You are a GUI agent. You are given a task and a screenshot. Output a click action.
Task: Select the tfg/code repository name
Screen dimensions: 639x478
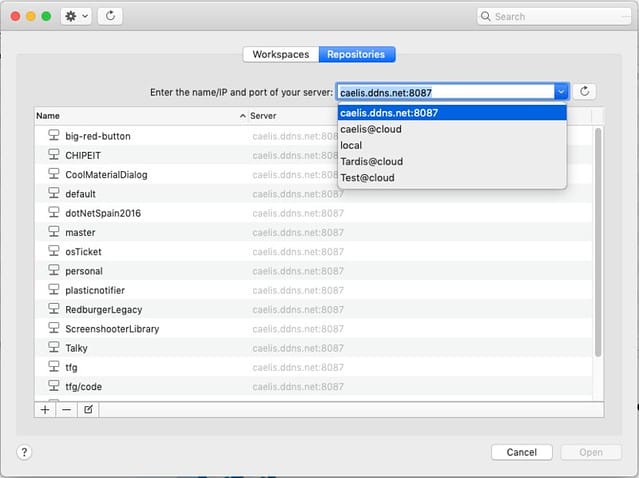coord(84,386)
